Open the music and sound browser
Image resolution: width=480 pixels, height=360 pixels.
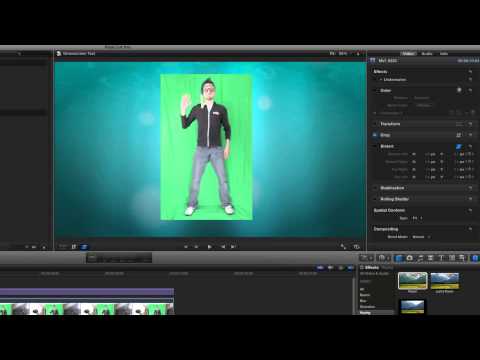(x=420, y=258)
